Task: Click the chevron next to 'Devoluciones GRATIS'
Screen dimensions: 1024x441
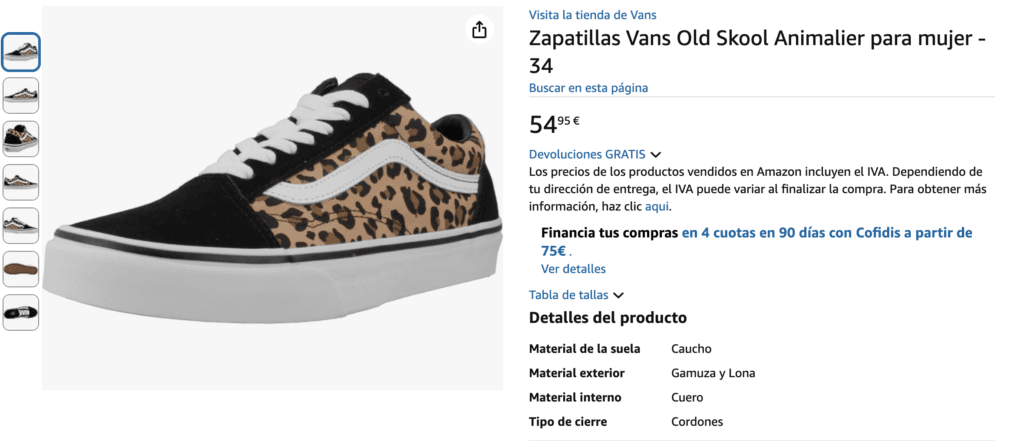Action: point(656,155)
